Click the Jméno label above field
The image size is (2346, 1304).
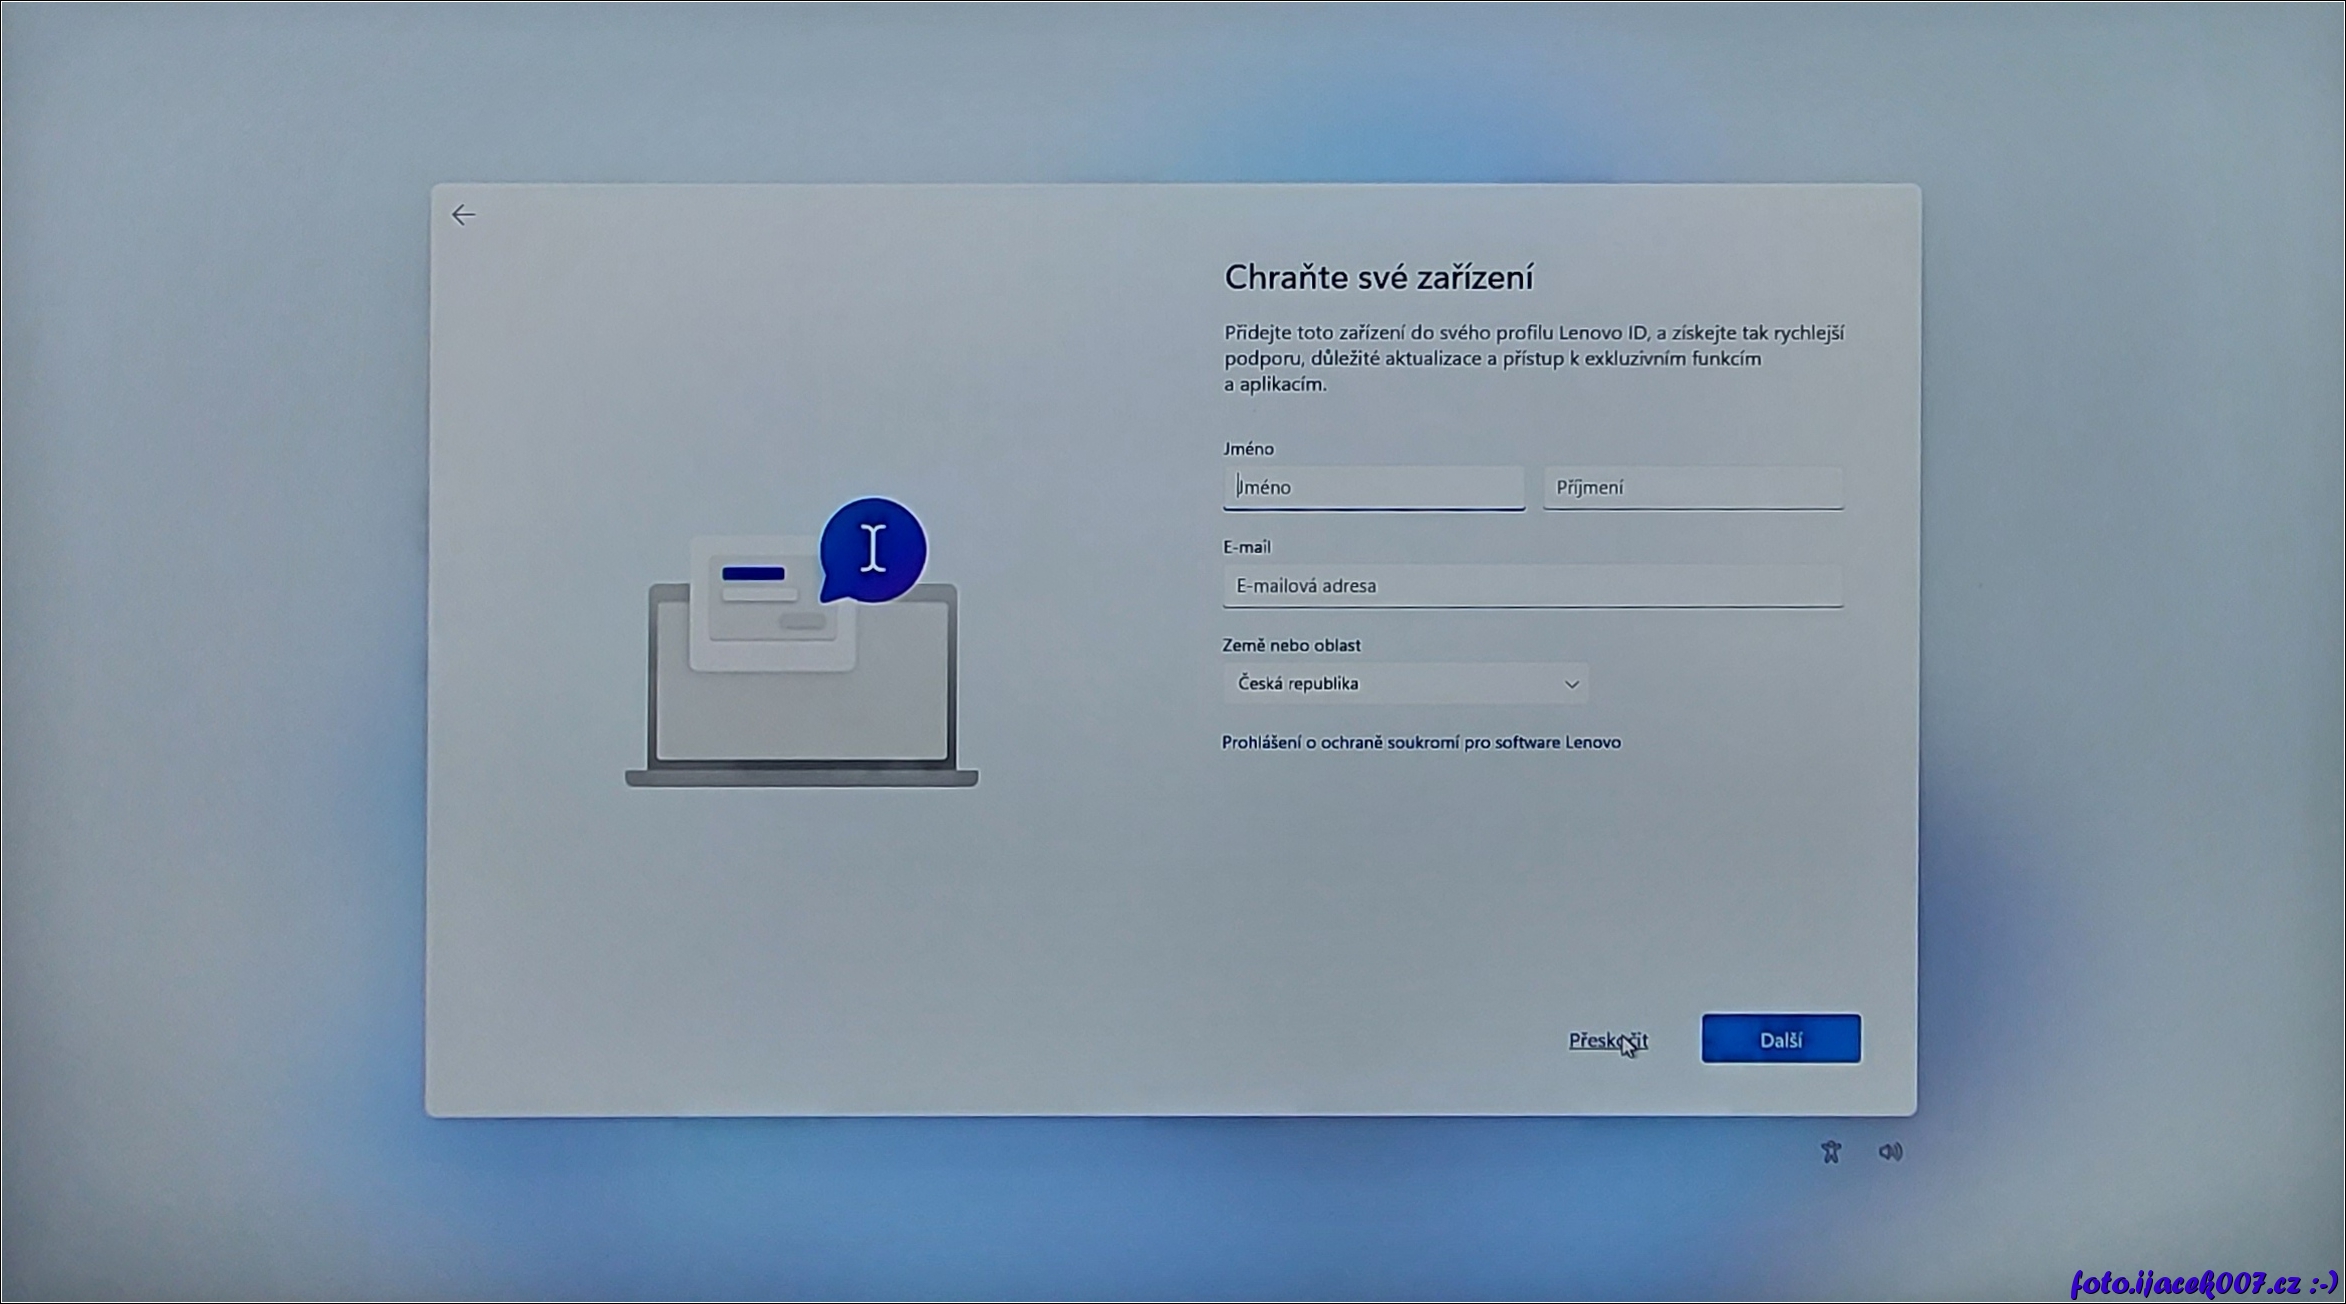[x=1248, y=449]
